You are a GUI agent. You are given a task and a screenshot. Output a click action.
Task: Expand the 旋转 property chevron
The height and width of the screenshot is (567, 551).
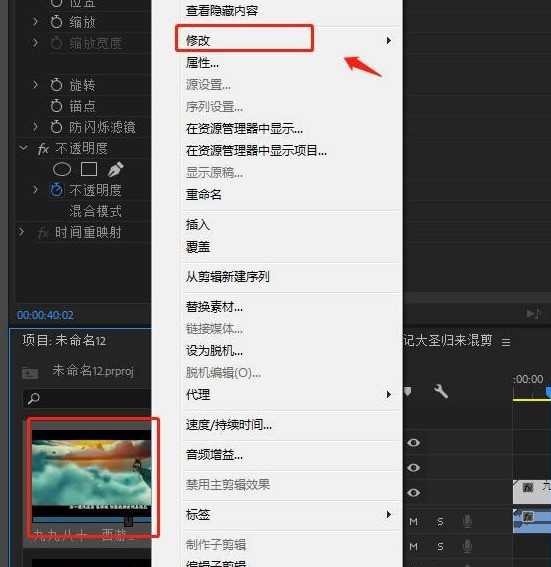pyautogui.click(x=35, y=85)
